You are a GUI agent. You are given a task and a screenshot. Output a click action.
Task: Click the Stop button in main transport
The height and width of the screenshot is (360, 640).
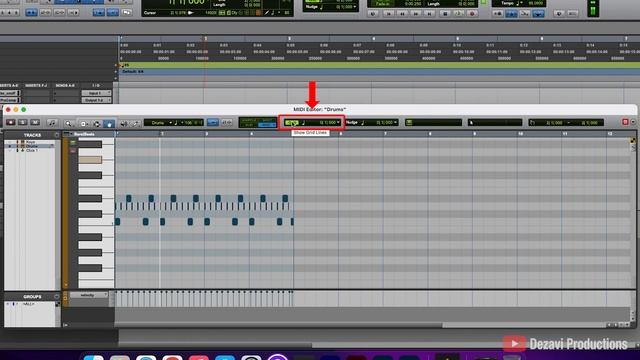point(445,13)
